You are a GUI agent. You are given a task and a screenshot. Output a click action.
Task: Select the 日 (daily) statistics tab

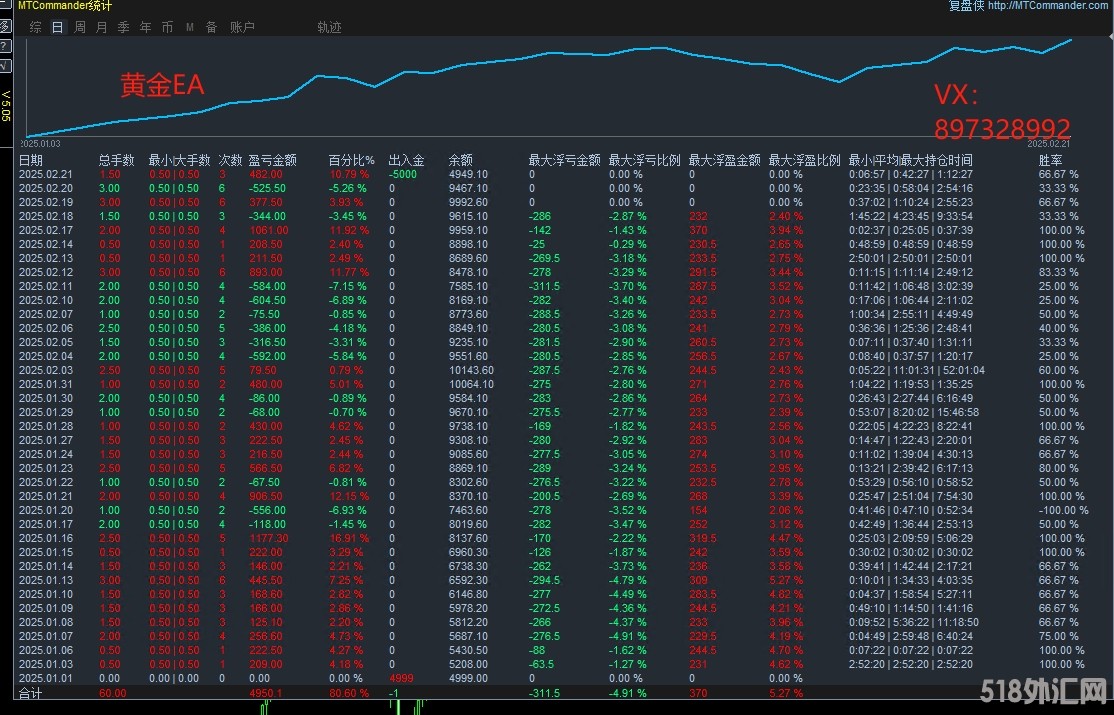point(57,27)
